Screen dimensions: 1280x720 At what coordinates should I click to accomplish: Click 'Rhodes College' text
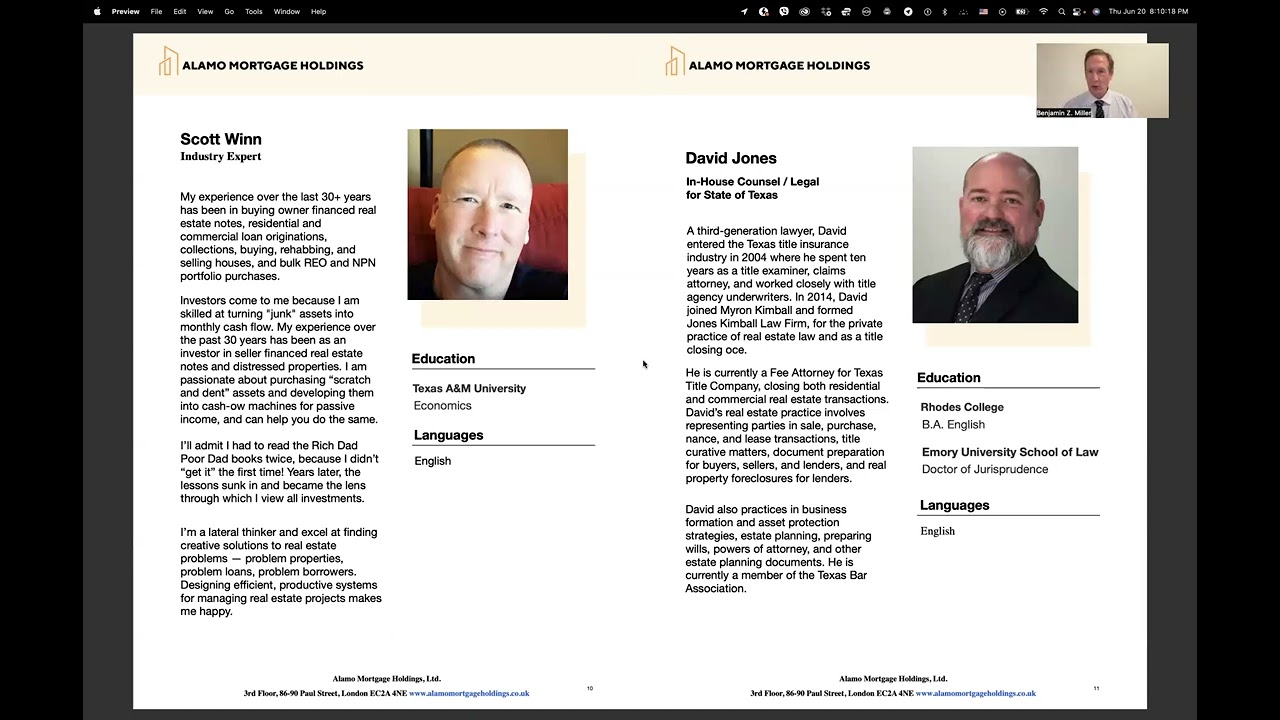click(962, 407)
